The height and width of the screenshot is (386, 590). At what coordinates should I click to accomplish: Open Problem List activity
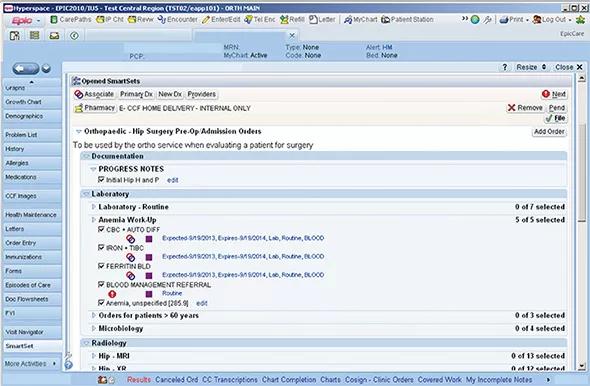pos(32,135)
